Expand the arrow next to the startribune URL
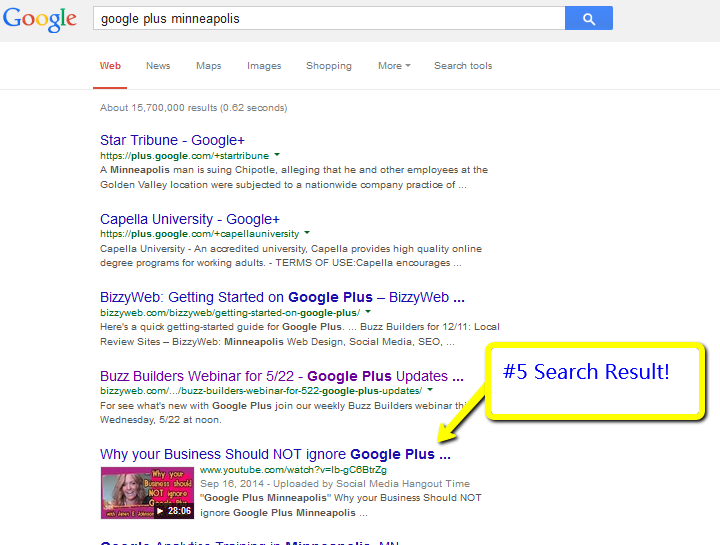Screen dimensions: 720x545 (x=277, y=155)
